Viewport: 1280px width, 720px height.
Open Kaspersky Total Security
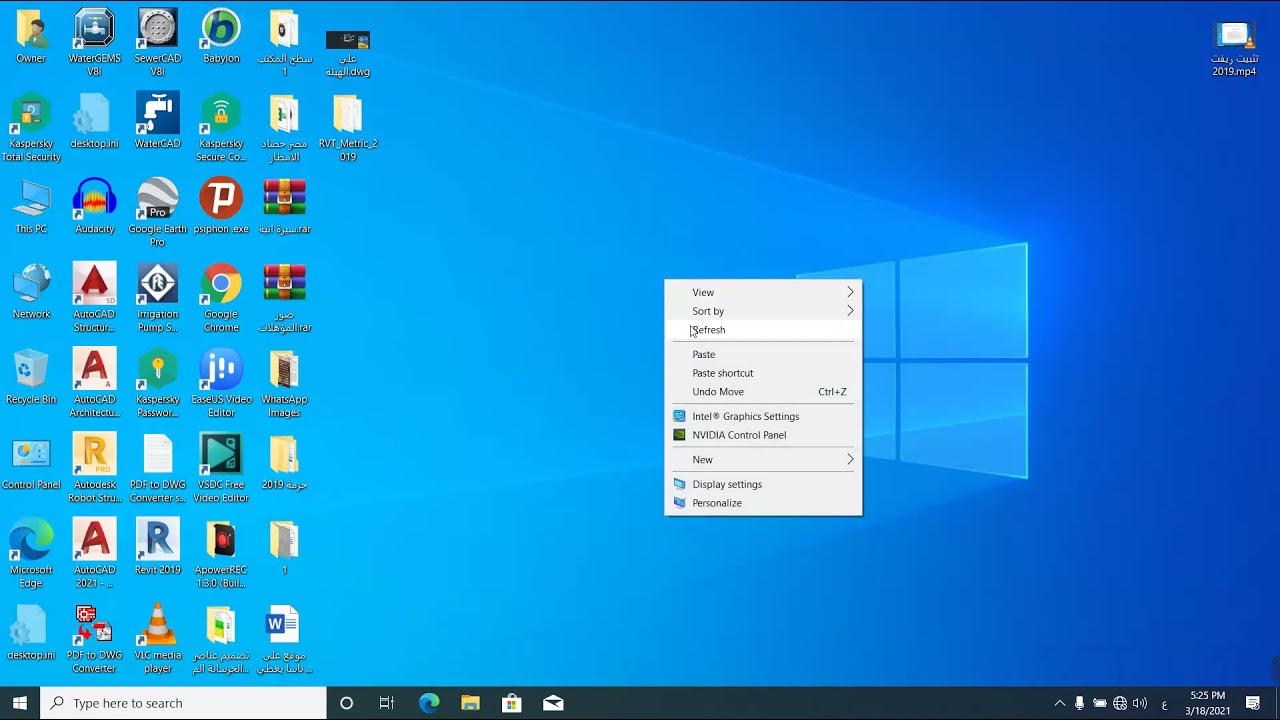[31, 128]
